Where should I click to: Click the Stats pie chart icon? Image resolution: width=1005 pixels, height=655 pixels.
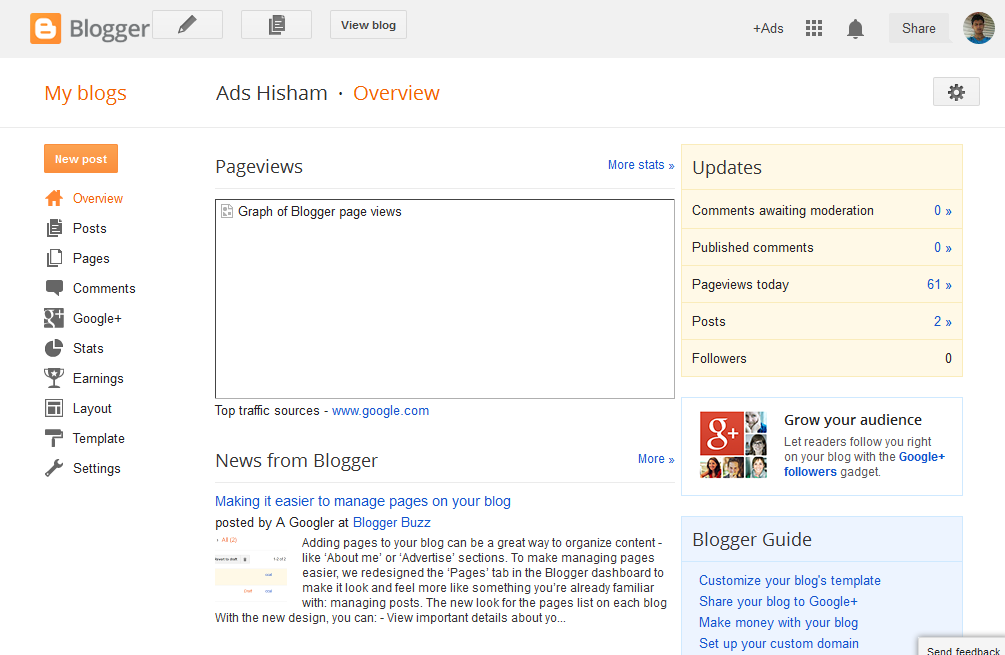pos(54,348)
